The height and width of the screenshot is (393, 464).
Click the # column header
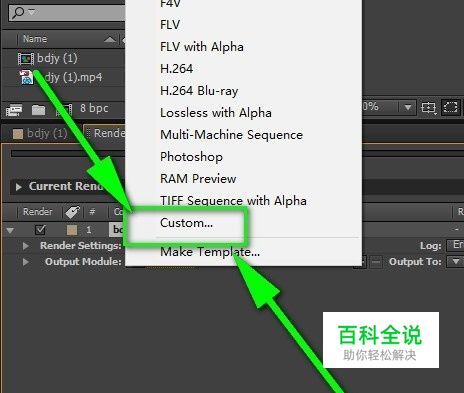coord(92,212)
